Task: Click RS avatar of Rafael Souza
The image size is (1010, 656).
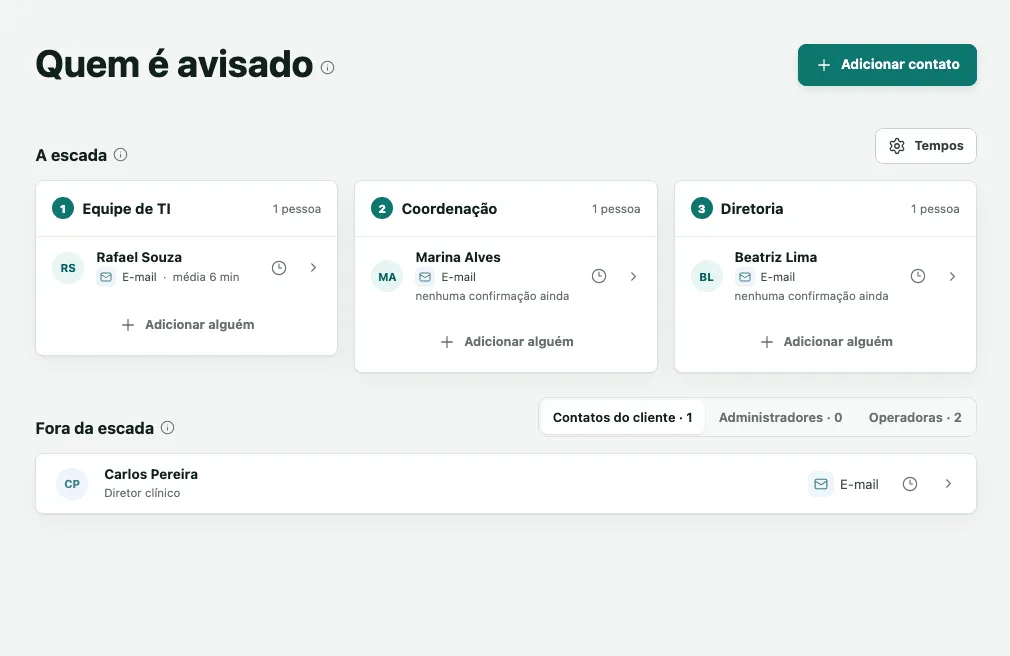Action: (x=68, y=268)
